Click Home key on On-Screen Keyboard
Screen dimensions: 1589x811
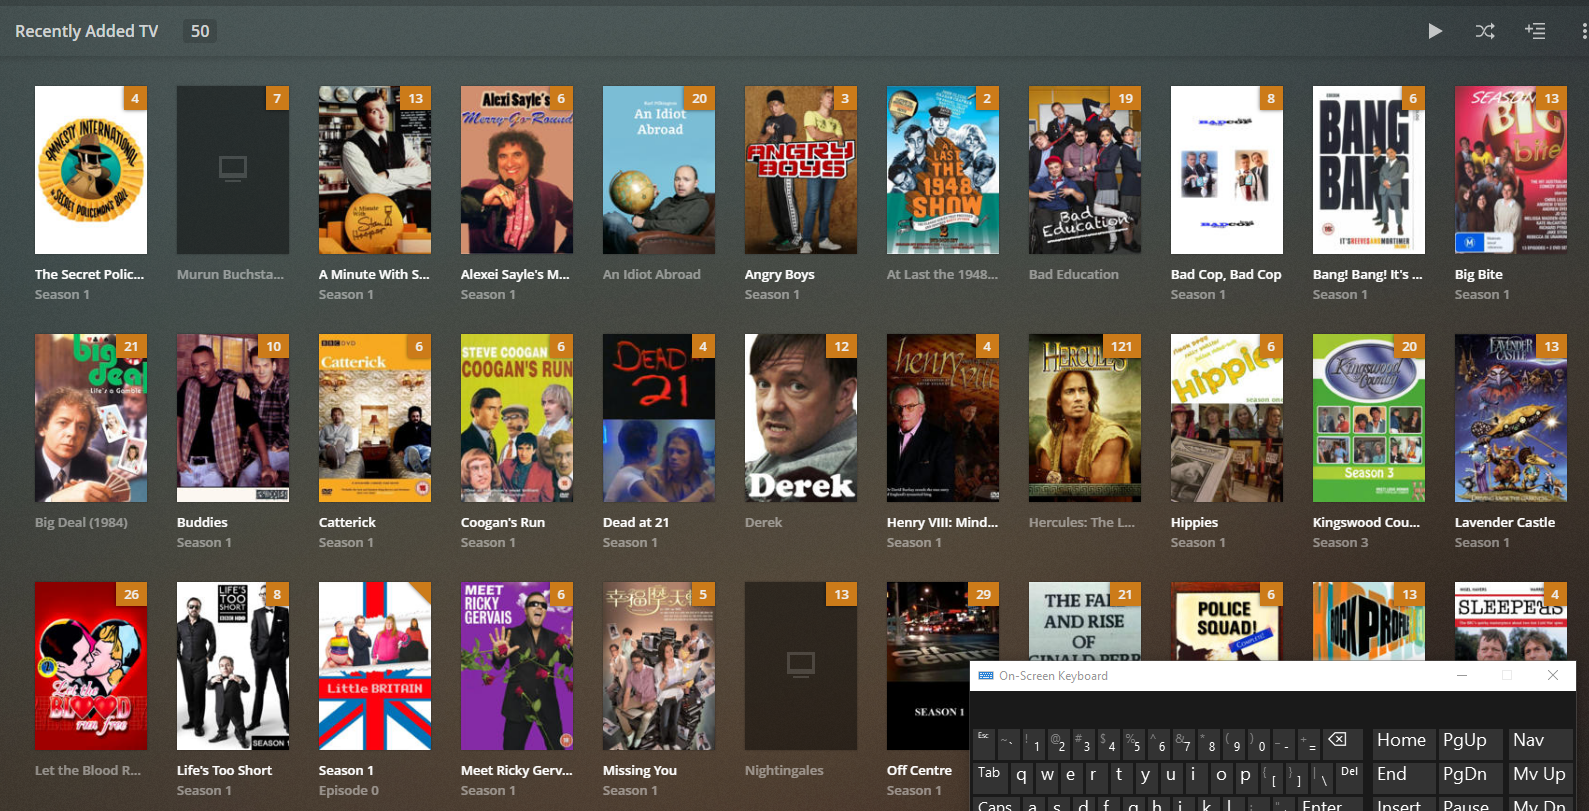[1402, 741]
